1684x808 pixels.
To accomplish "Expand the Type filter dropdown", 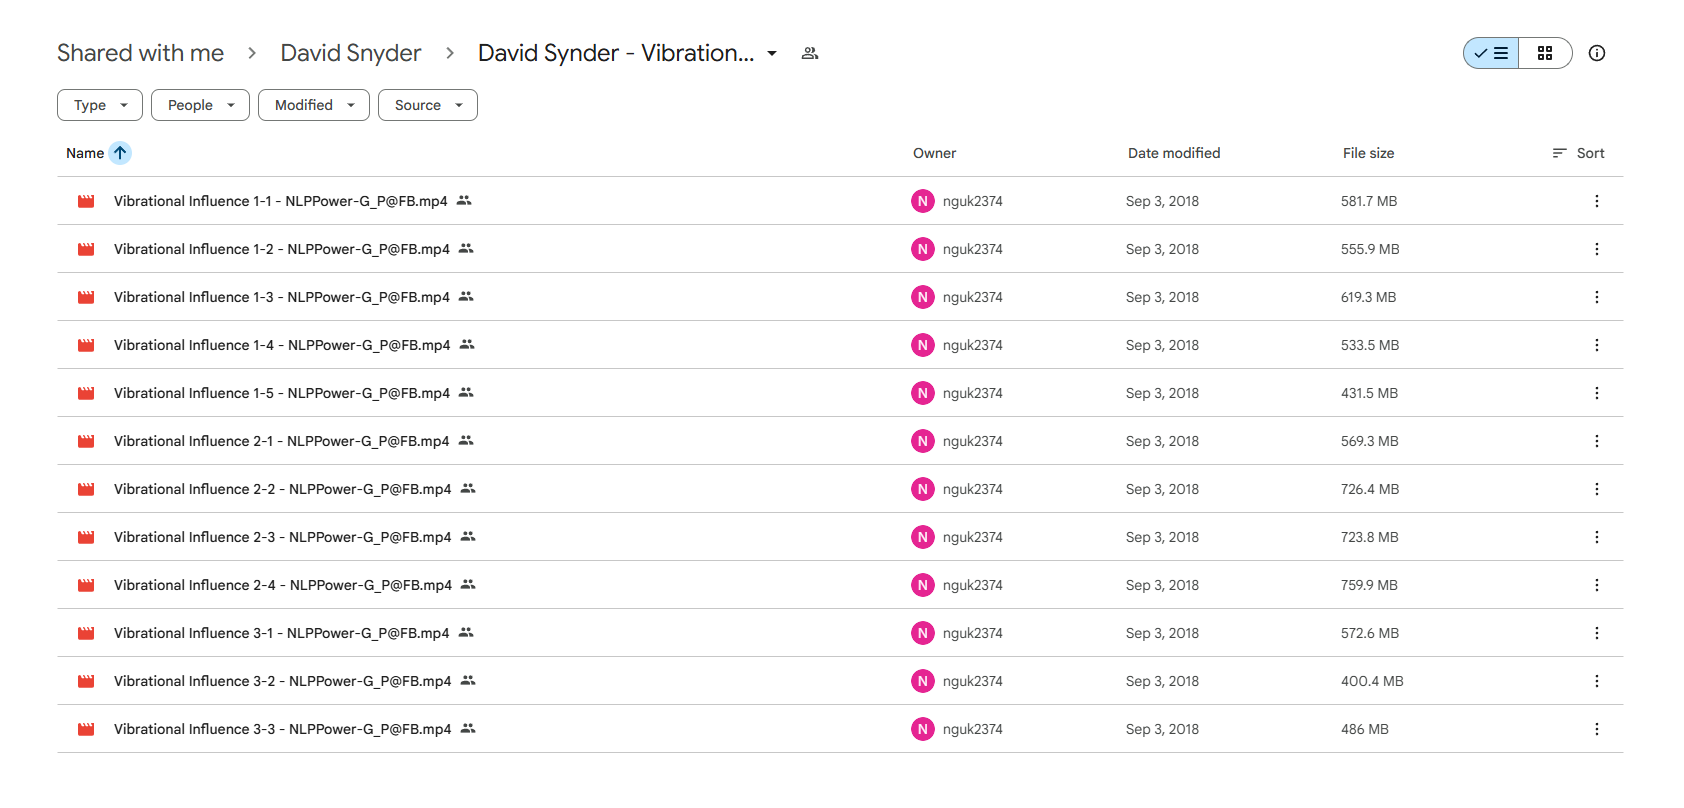I will [x=100, y=105].
